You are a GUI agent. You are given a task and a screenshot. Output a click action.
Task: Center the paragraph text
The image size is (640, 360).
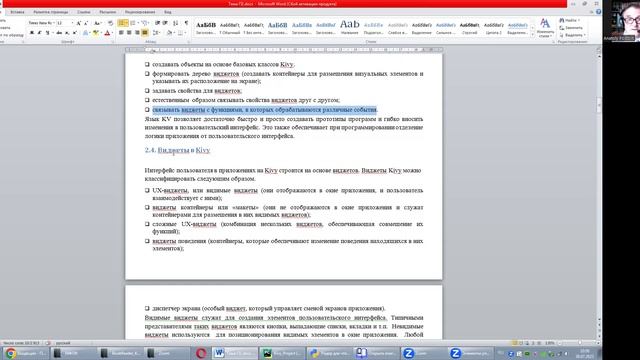[129, 33]
